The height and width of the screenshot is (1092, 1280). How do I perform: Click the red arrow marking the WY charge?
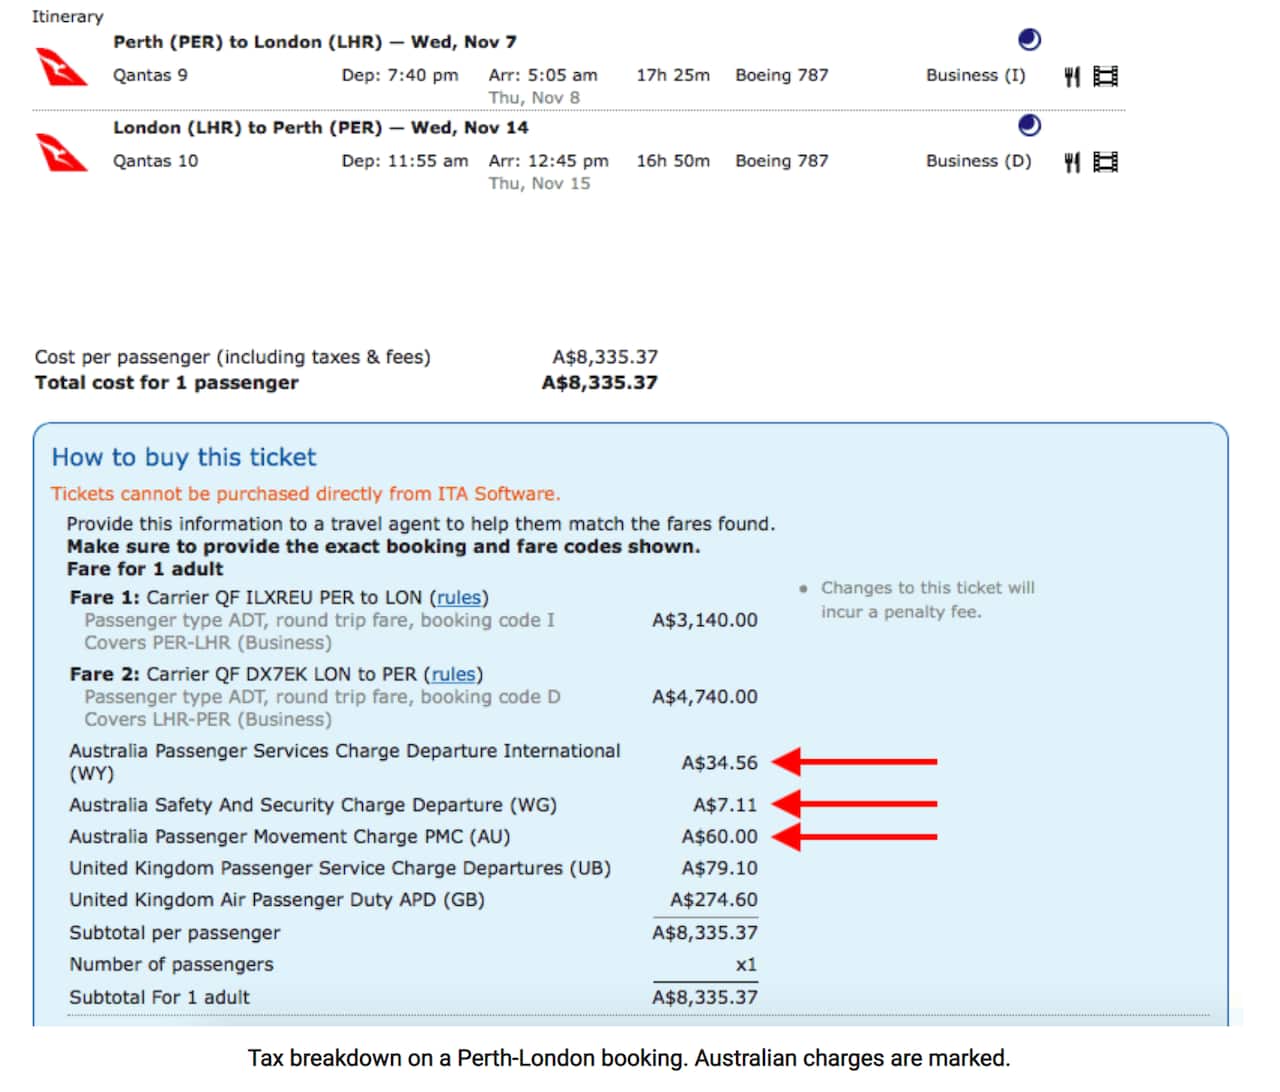[x=855, y=762]
